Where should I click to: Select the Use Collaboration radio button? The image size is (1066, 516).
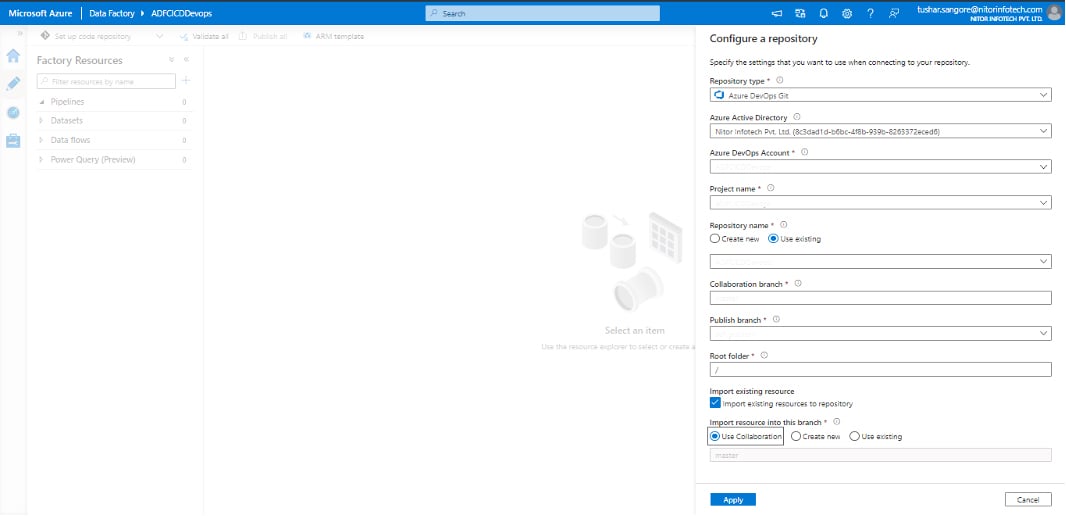pyautogui.click(x=715, y=436)
